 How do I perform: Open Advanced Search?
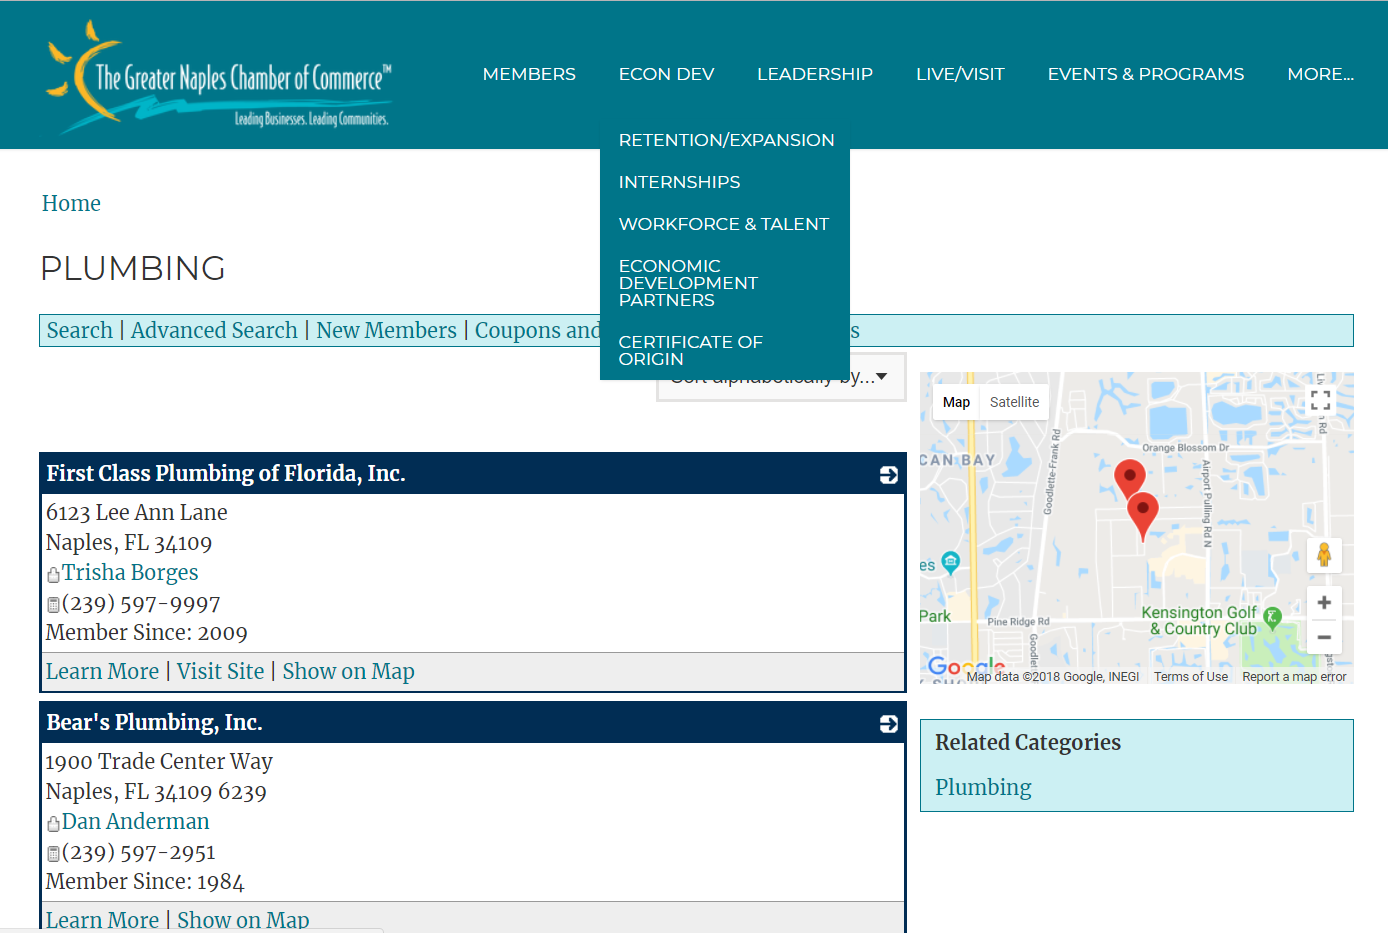point(214,330)
